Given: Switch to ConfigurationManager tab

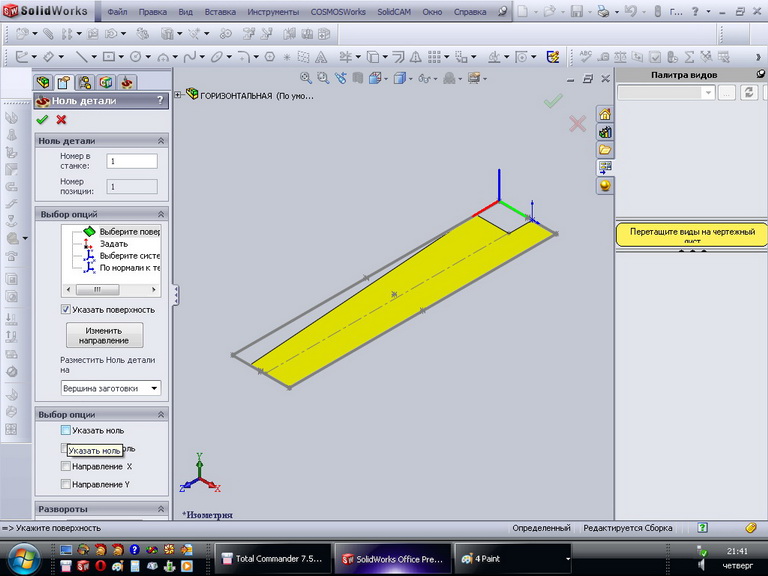Looking at the screenshot, I should [x=85, y=82].
